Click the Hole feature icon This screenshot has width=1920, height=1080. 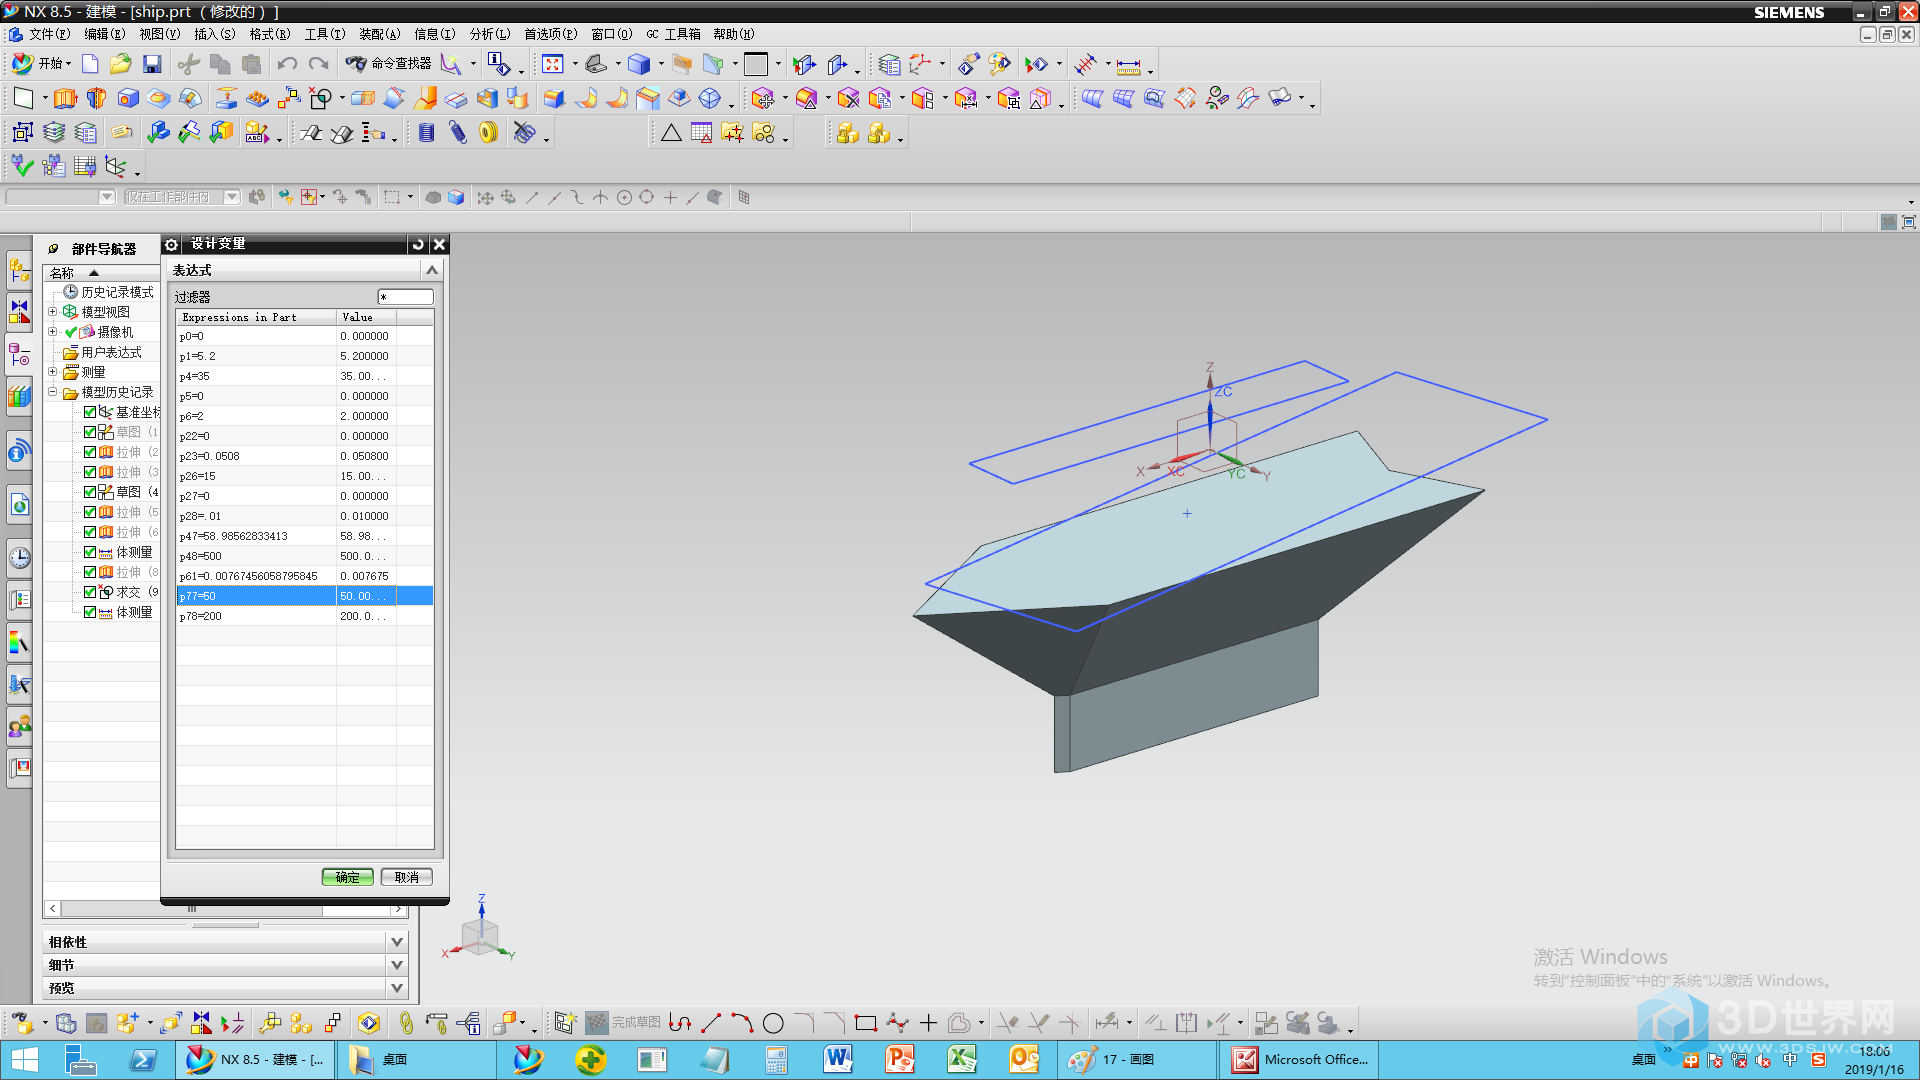pyautogui.click(x=128, y=99)
